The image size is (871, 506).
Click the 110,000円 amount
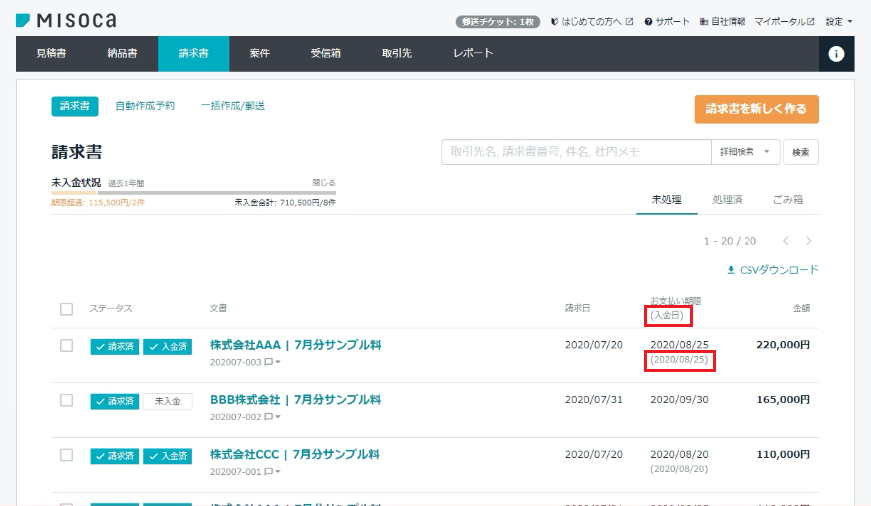[x=783, y=454]
